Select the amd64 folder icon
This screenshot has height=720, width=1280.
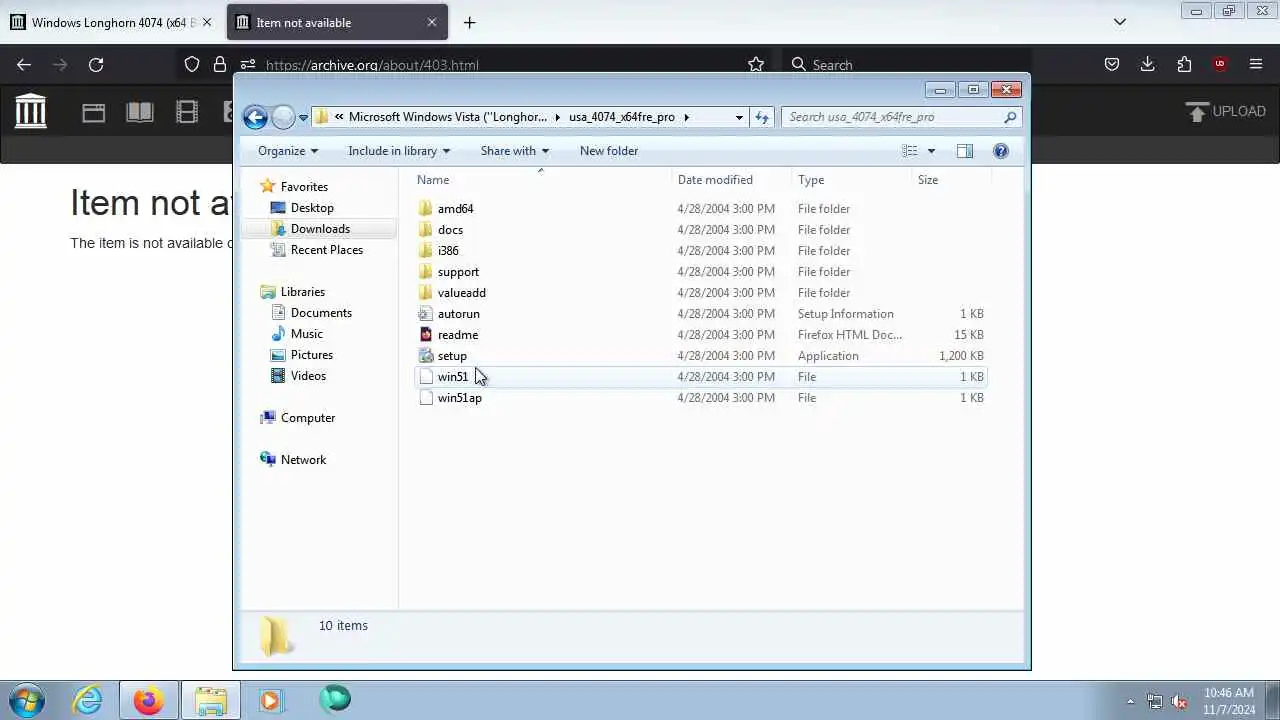point(426,209)
